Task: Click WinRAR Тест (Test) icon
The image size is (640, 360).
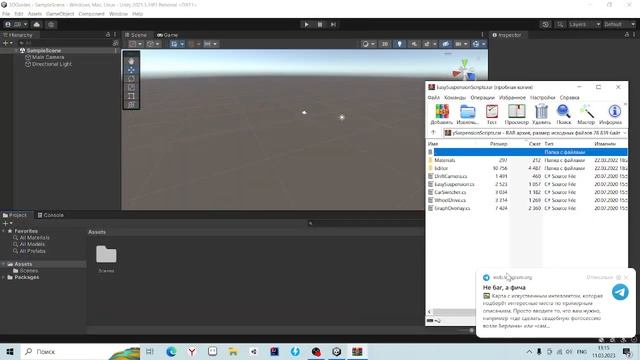Action: pyautogui.click(x=492, y=114)
